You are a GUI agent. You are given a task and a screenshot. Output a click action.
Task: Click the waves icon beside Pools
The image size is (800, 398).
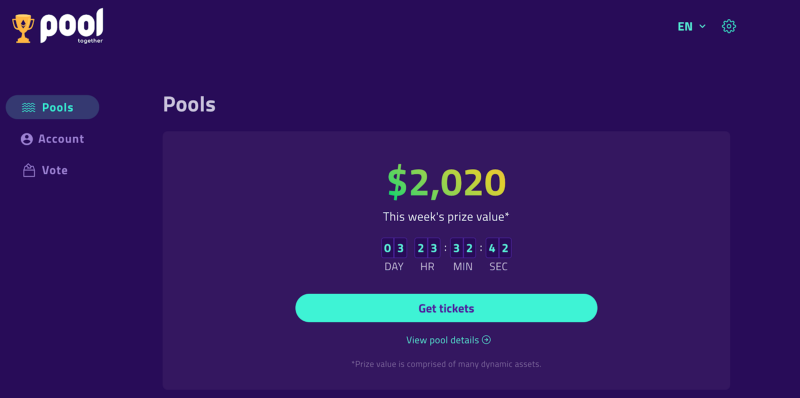tap(29, 108)
